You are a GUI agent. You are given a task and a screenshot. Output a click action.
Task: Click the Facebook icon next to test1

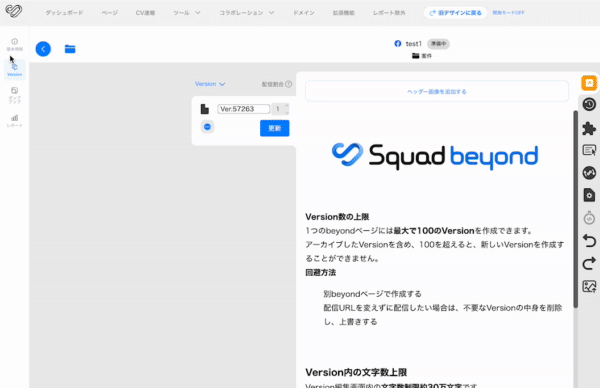[x=398, y=44]
